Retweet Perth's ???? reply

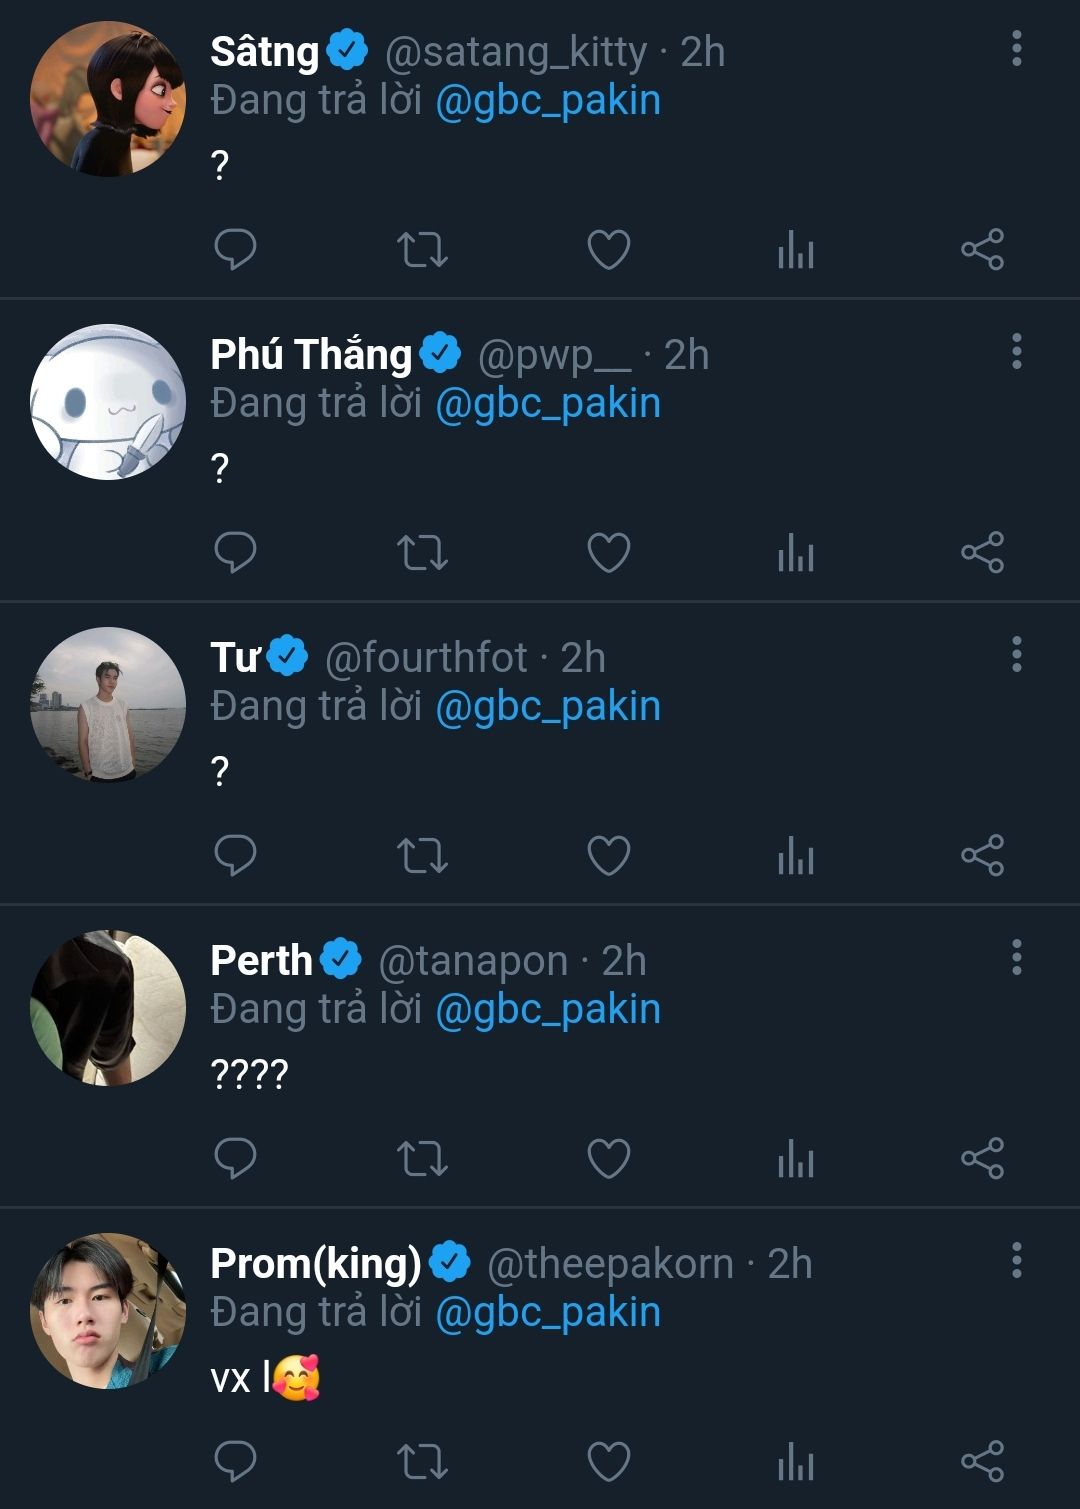coord(422,1158)
